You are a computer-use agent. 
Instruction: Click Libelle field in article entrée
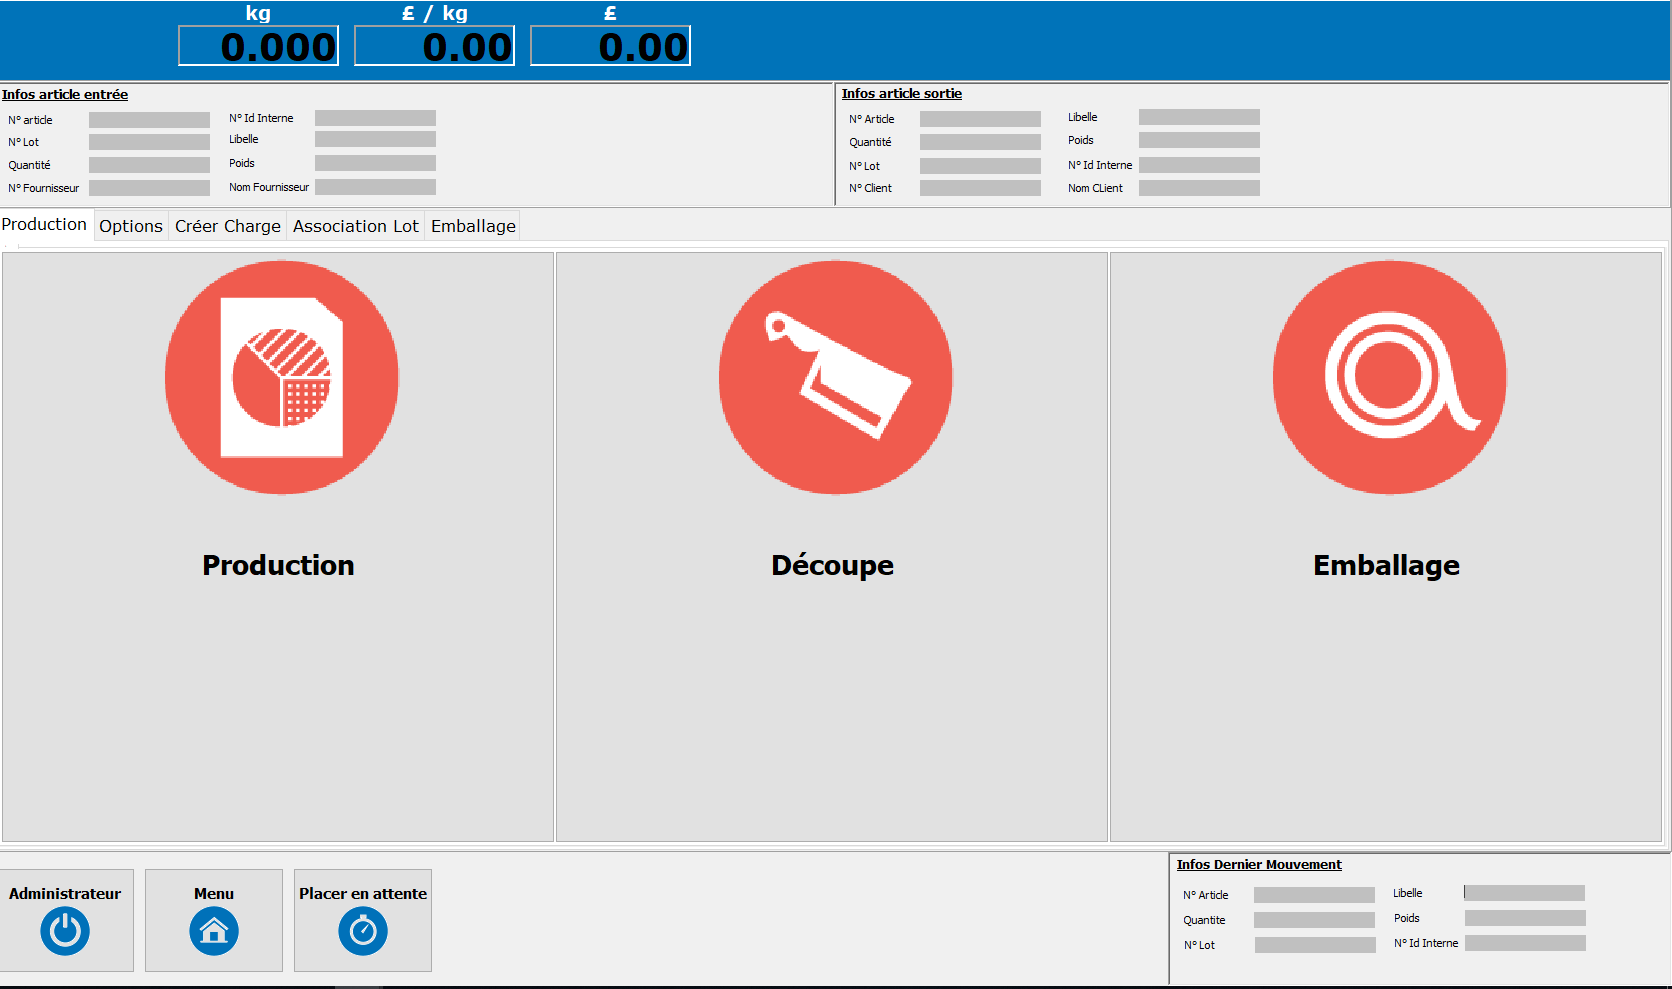[375, 139]
